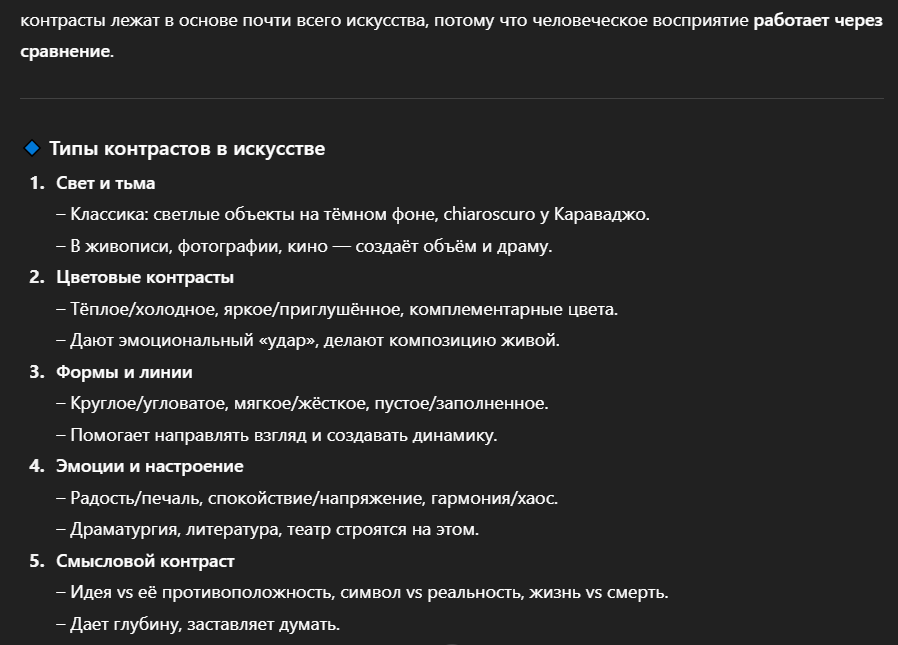Image resolution: width=898 pixels, height=645 pixels.
Task: Click line starting "Радость/печаль"
Action: pyautogui.click(x=307, y=498)
